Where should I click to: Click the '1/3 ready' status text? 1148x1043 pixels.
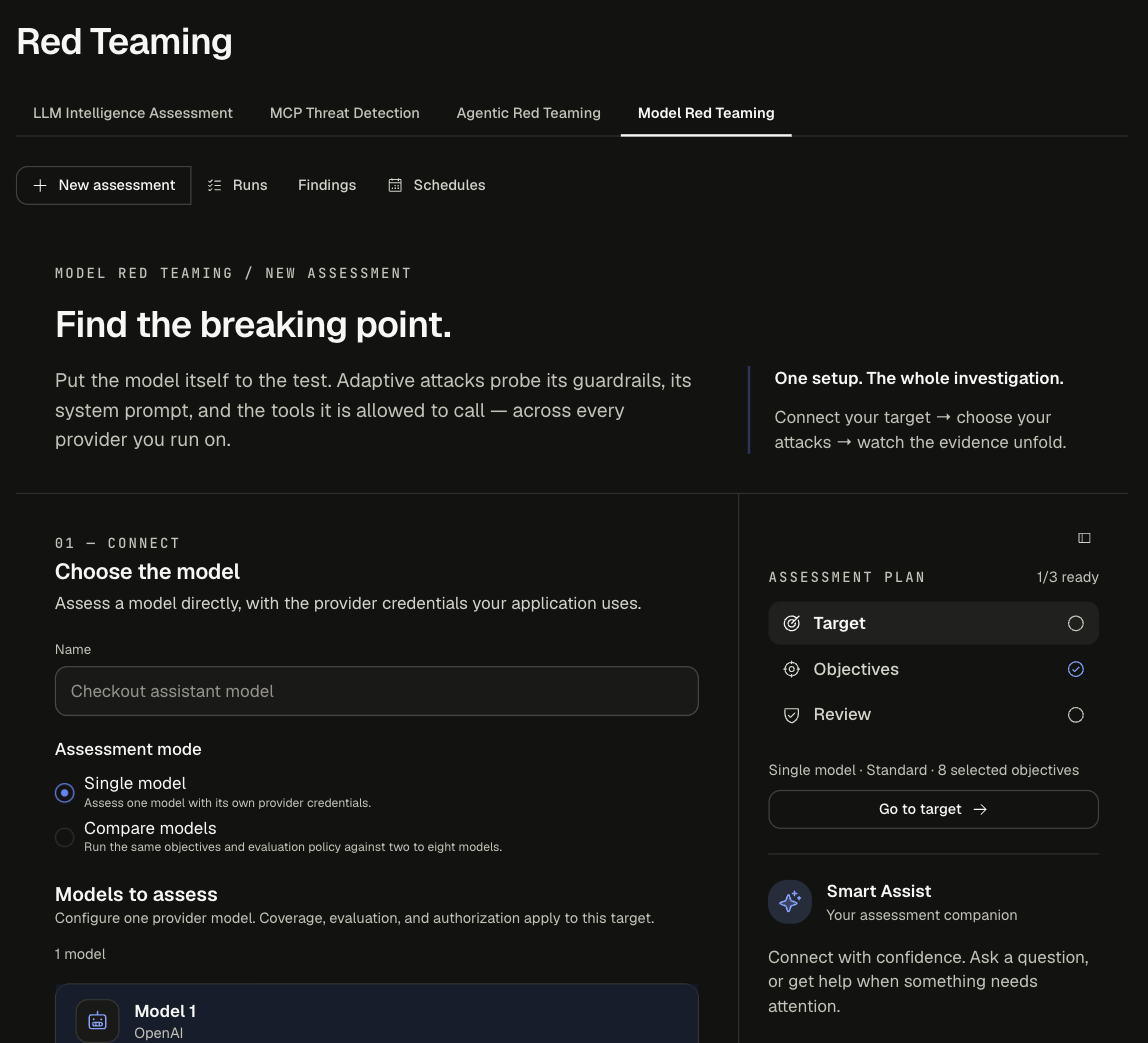(x=1067, y=577)
